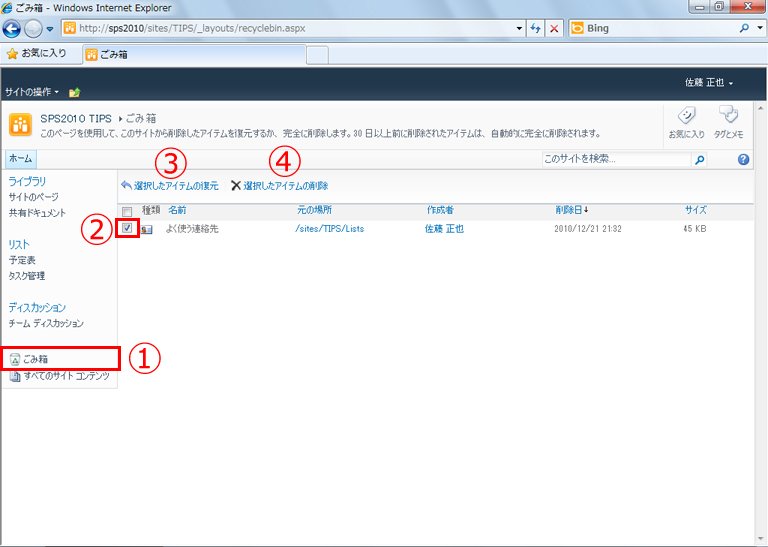Click 選択したアイテムの削除 delete button

[280, 186]
